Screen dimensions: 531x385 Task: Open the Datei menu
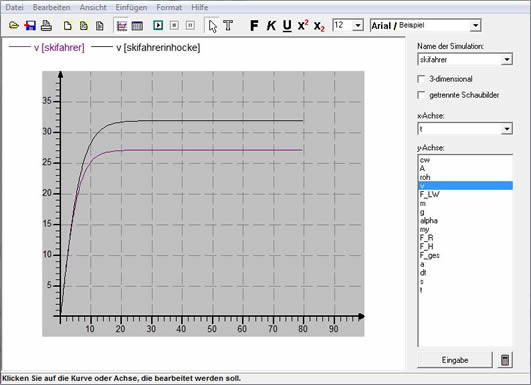pos(14,7)
